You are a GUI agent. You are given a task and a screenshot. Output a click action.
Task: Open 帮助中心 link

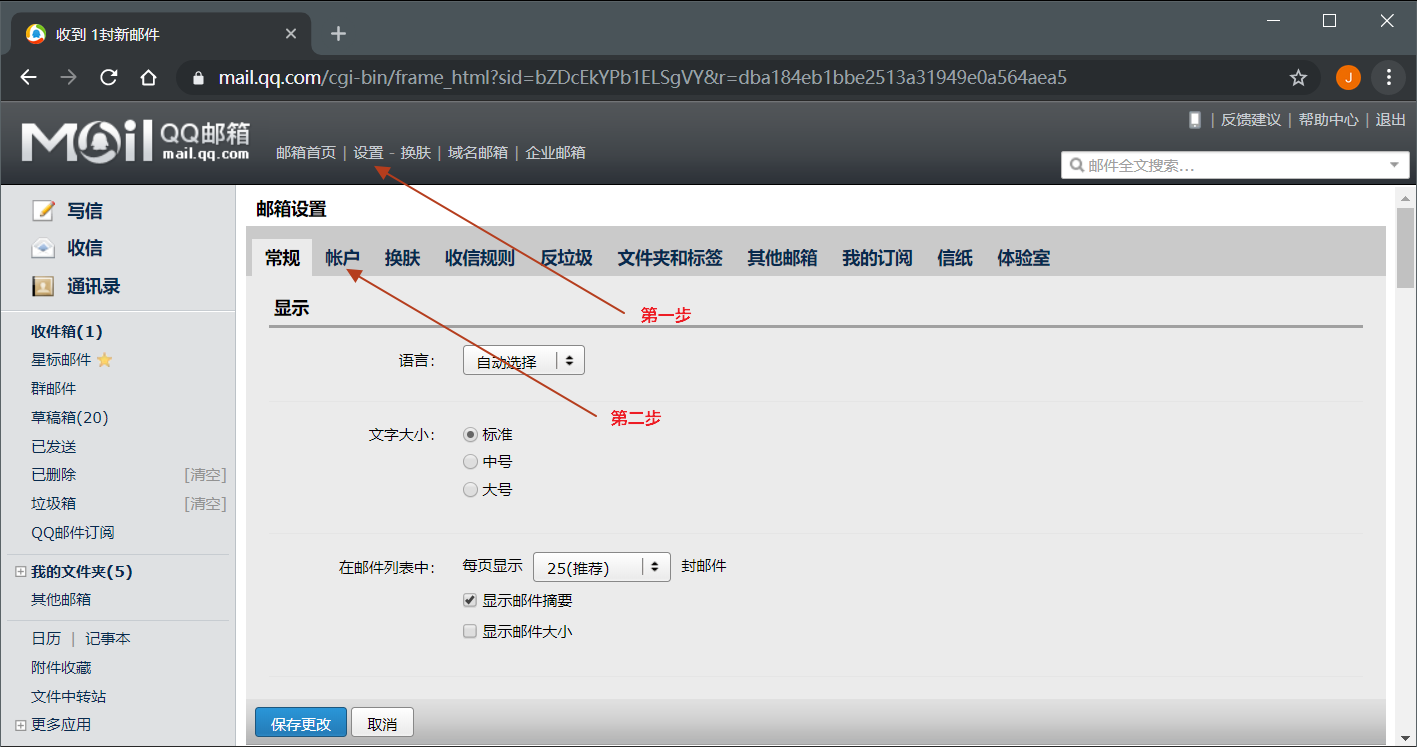[1329, 120]
